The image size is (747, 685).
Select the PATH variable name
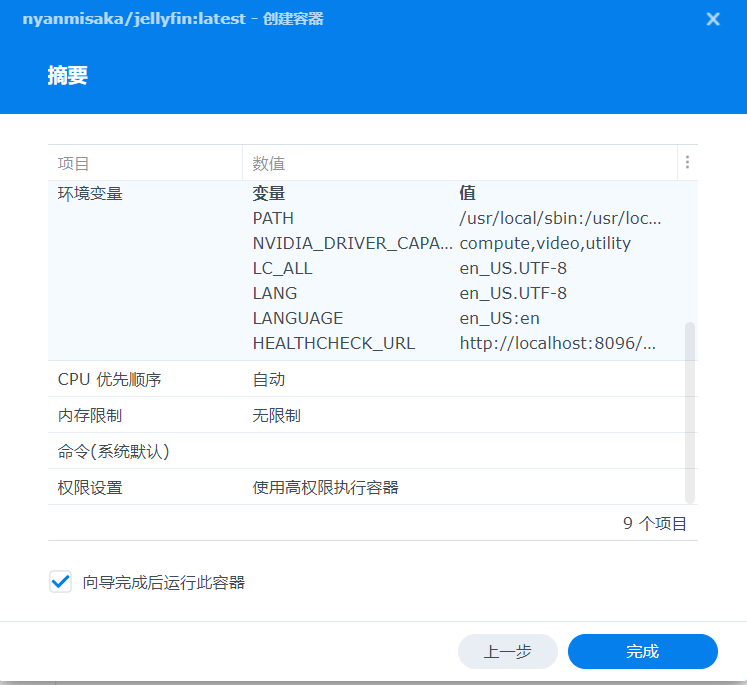273,218
